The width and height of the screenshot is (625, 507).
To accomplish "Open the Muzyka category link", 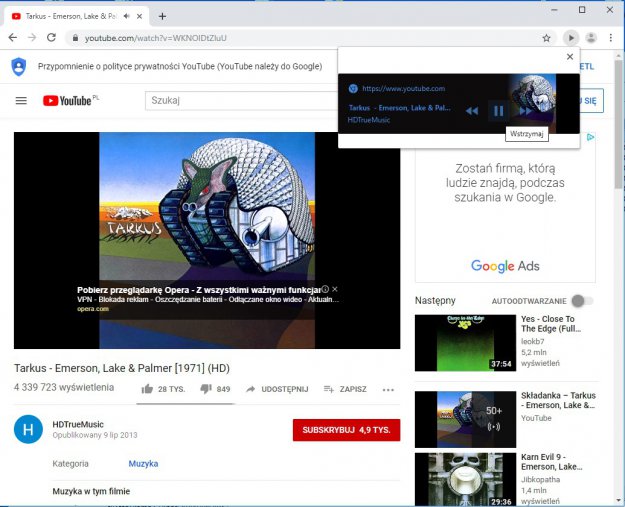I will (143, 464).
